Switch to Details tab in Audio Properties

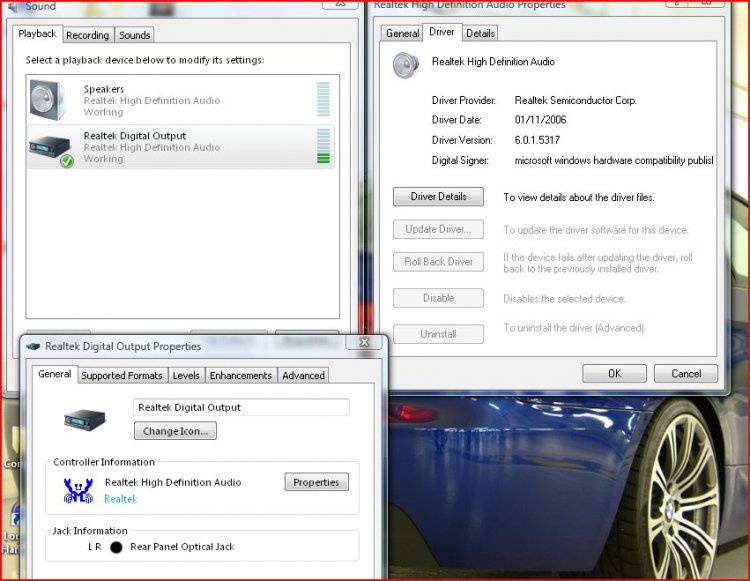click(480, 33)
